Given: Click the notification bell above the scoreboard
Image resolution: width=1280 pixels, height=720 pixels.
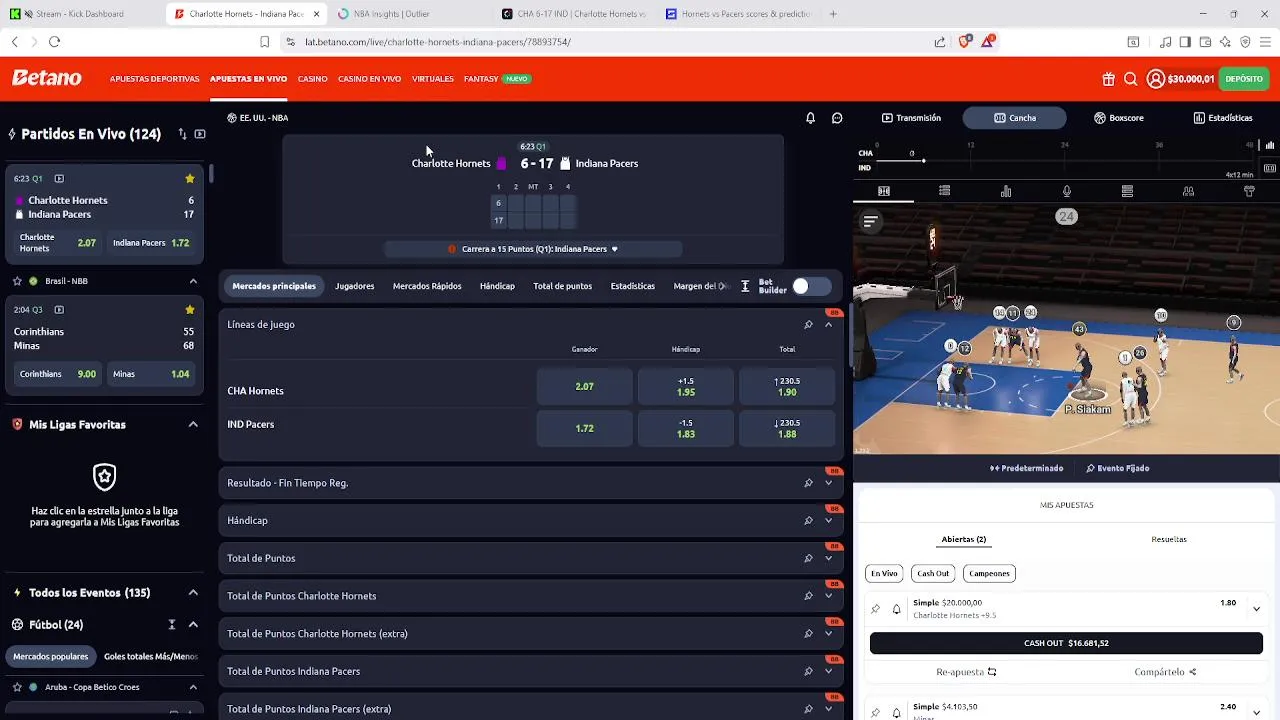Looking at the screenshot, I should [810, 118].
